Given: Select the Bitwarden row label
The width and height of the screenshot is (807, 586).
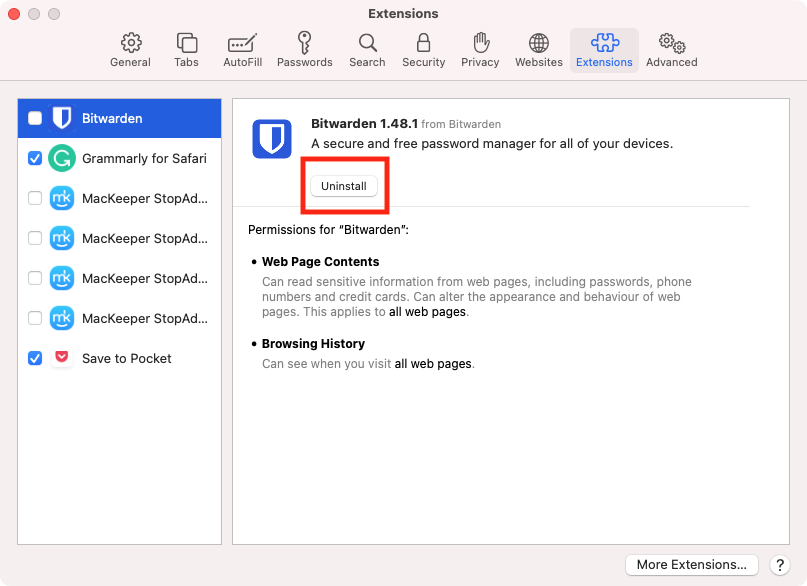Looking at the screenshot, I should pyautogui.click(x=112, y=118).
